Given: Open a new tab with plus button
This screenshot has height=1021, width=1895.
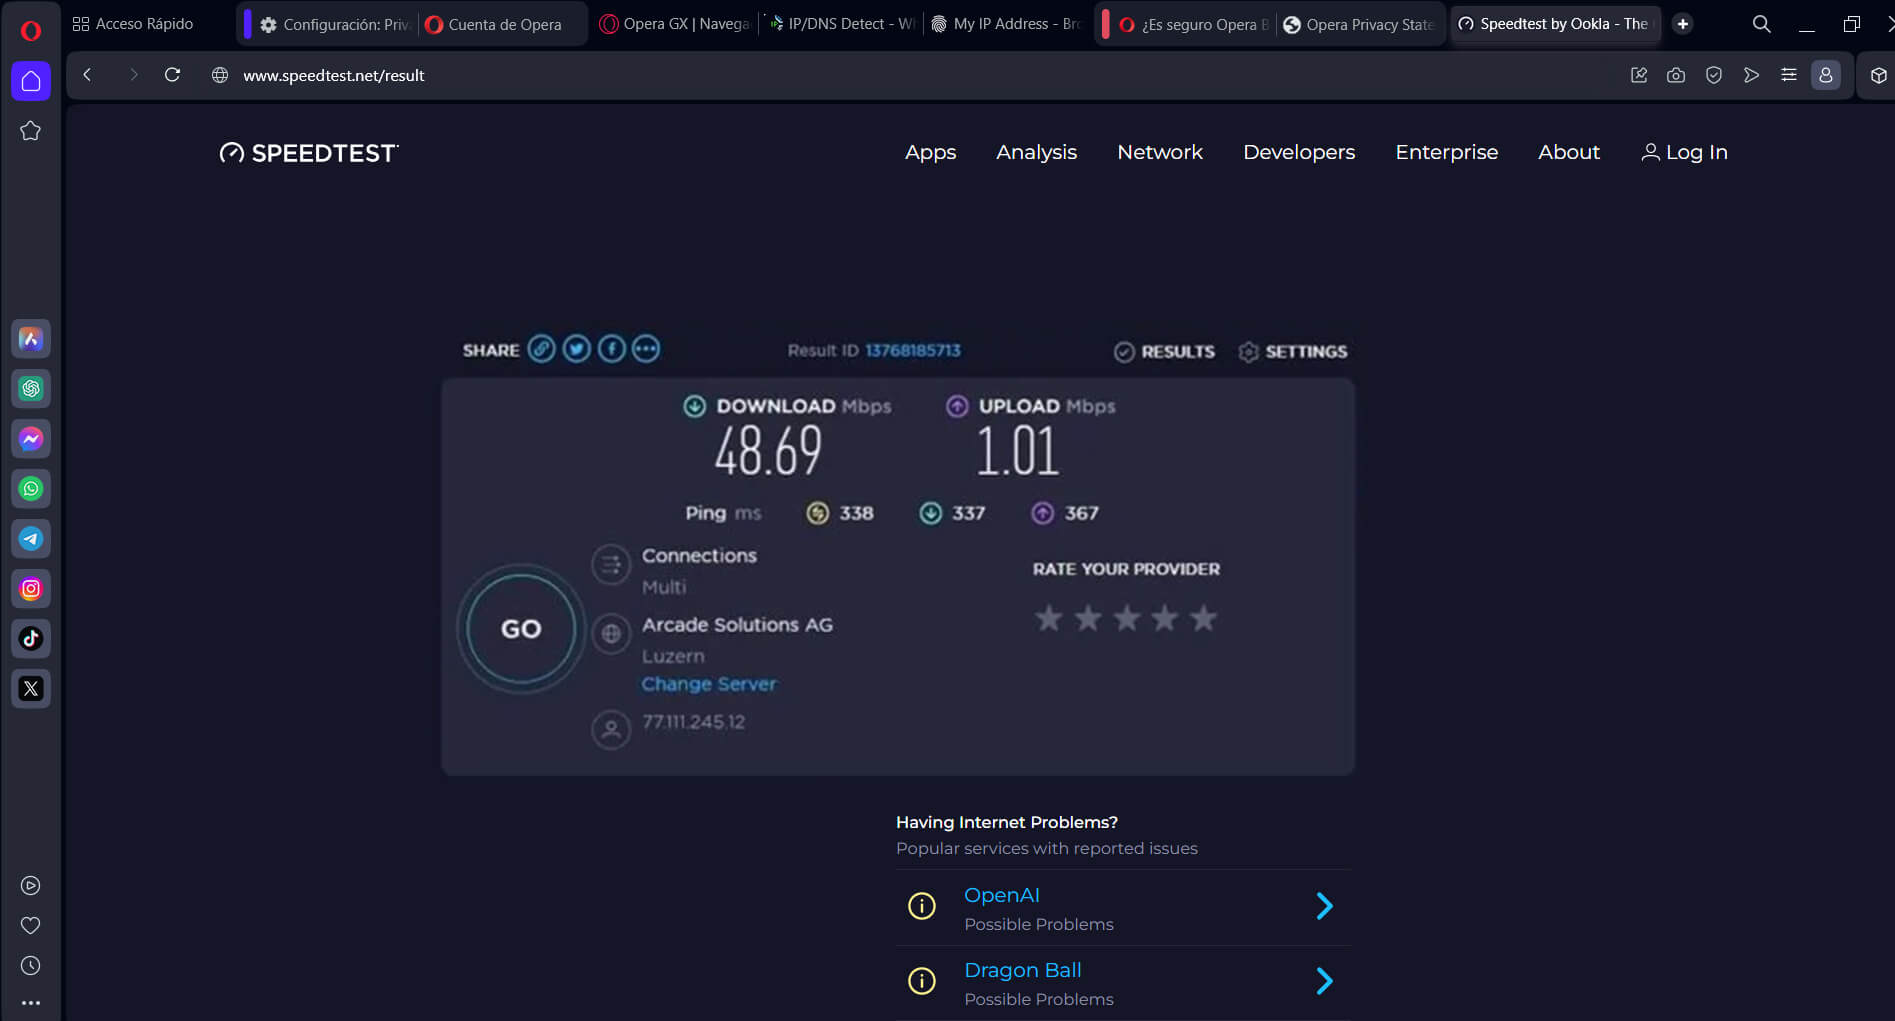Looking at the screenshot, I should pyautogui.click(x=1683, y=24).
